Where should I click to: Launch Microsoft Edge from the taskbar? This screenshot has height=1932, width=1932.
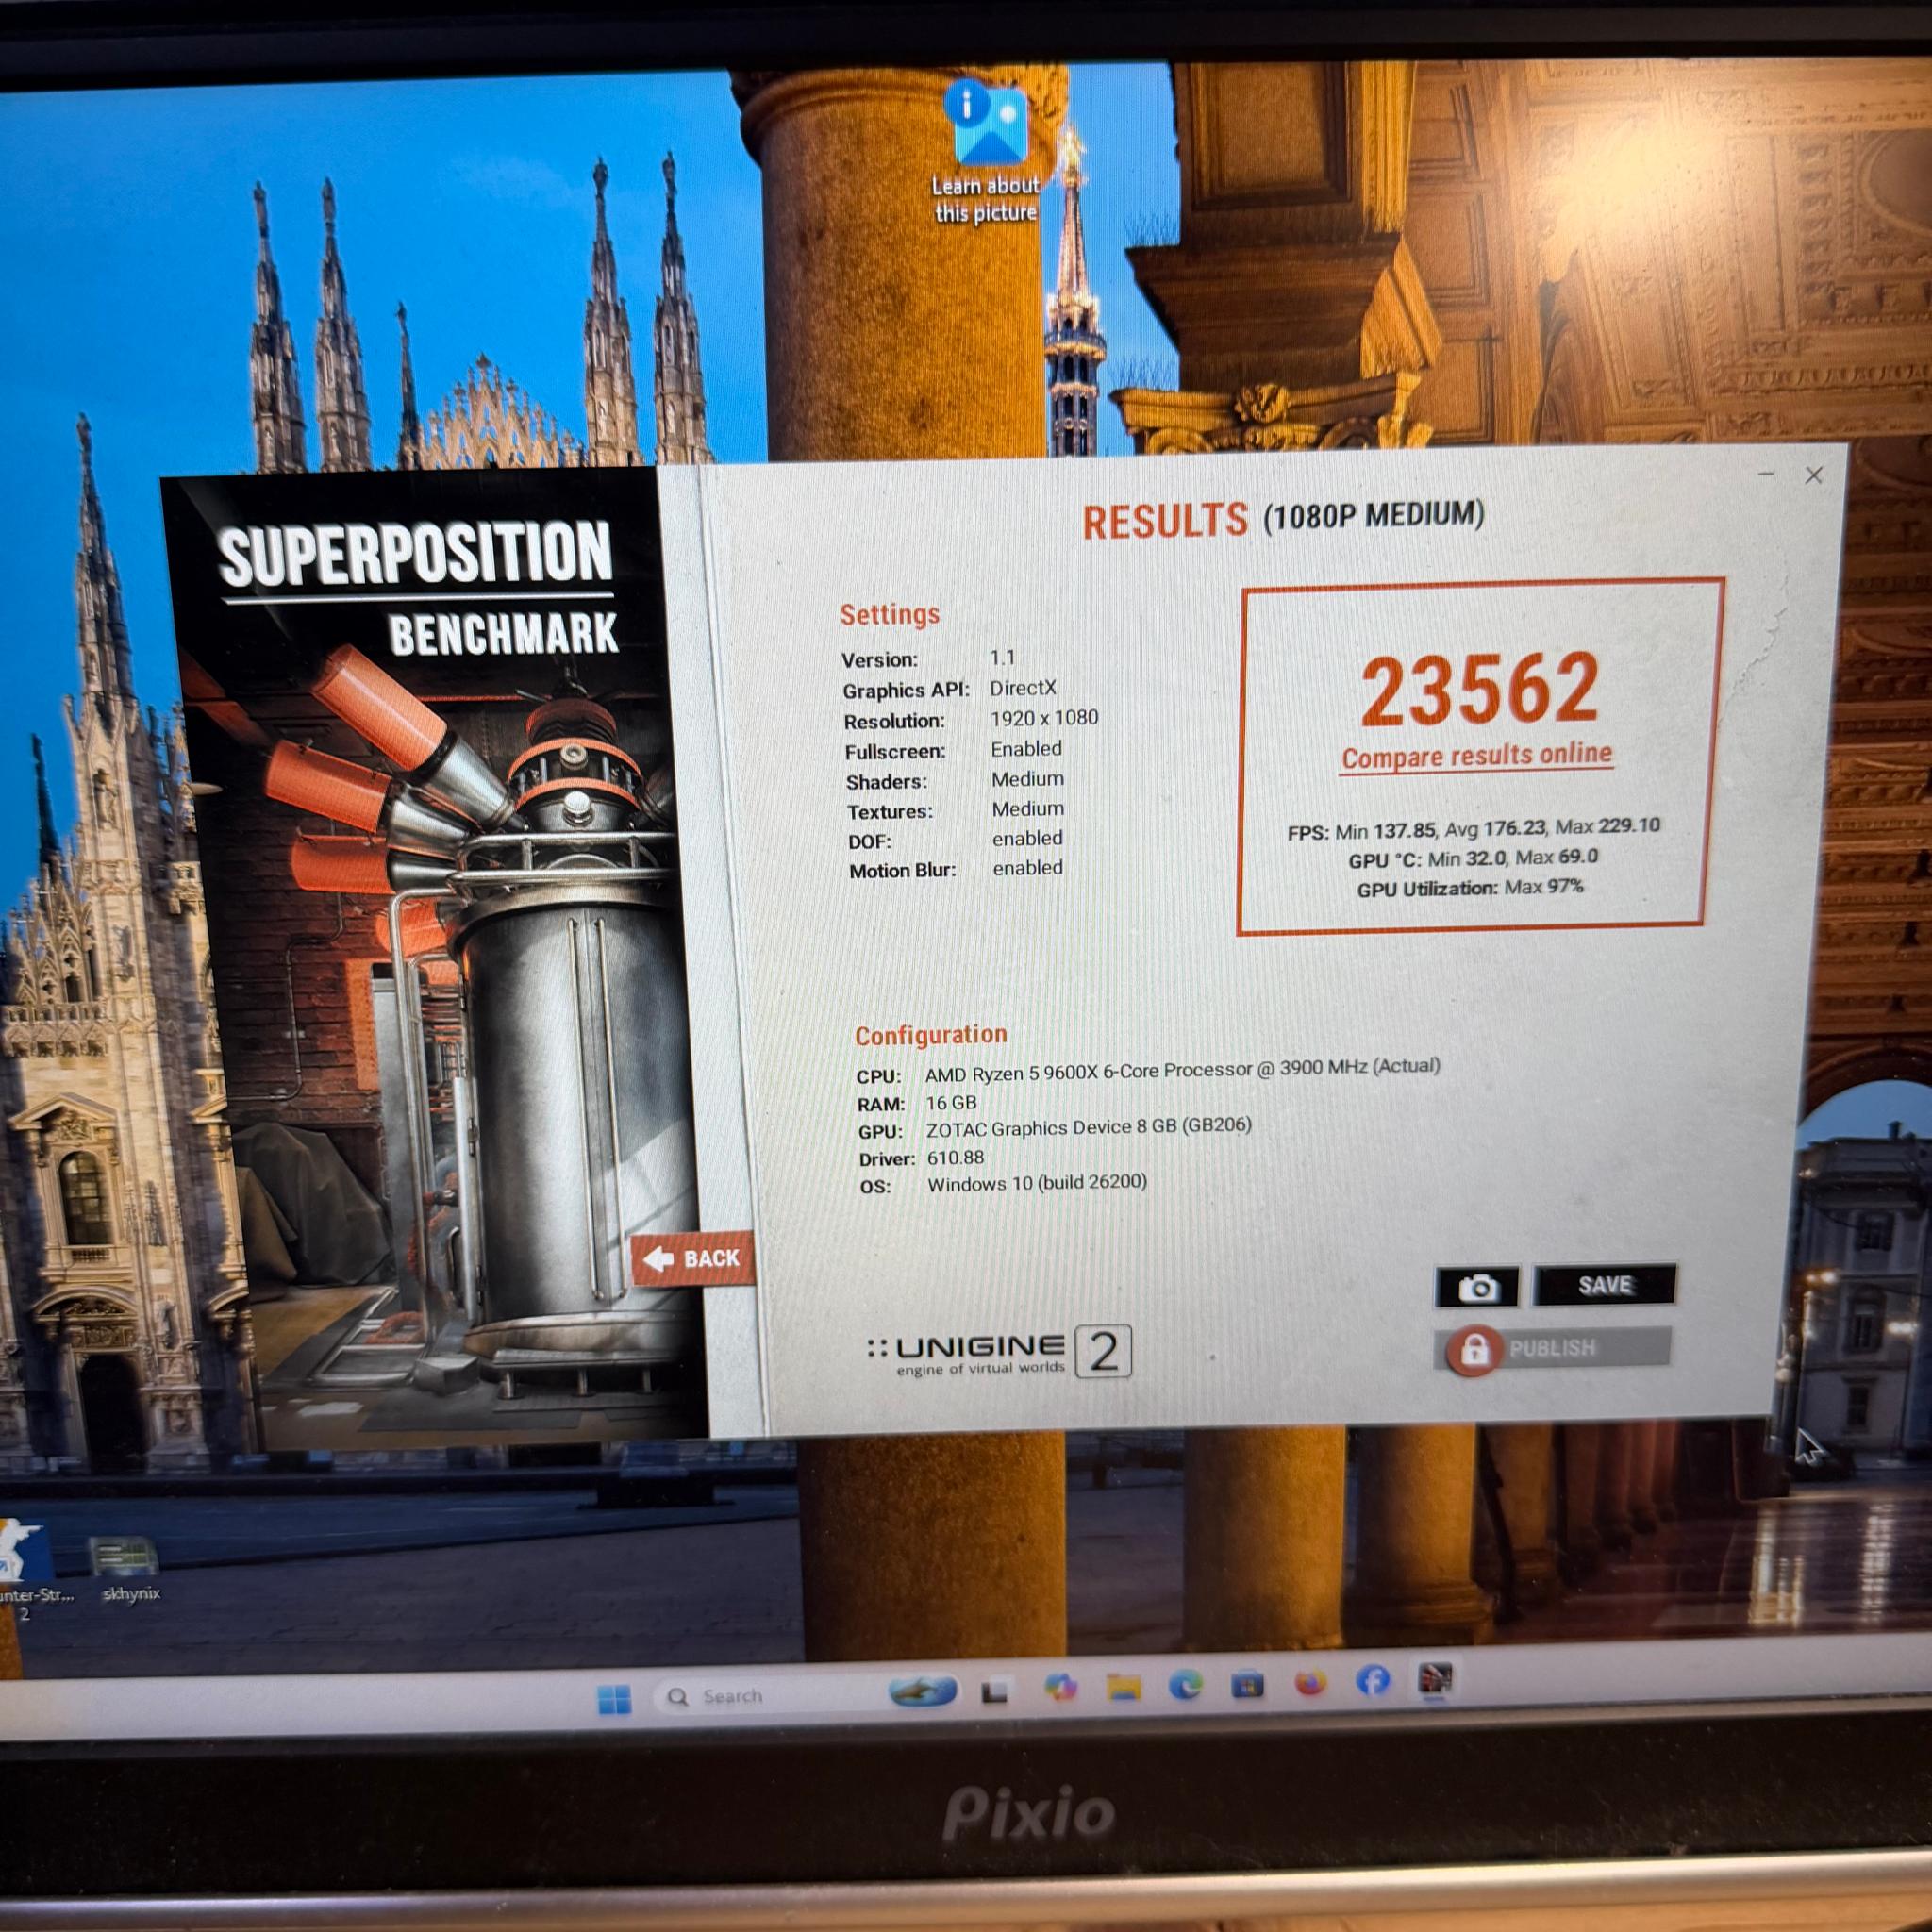[x=1186, y=1686]
